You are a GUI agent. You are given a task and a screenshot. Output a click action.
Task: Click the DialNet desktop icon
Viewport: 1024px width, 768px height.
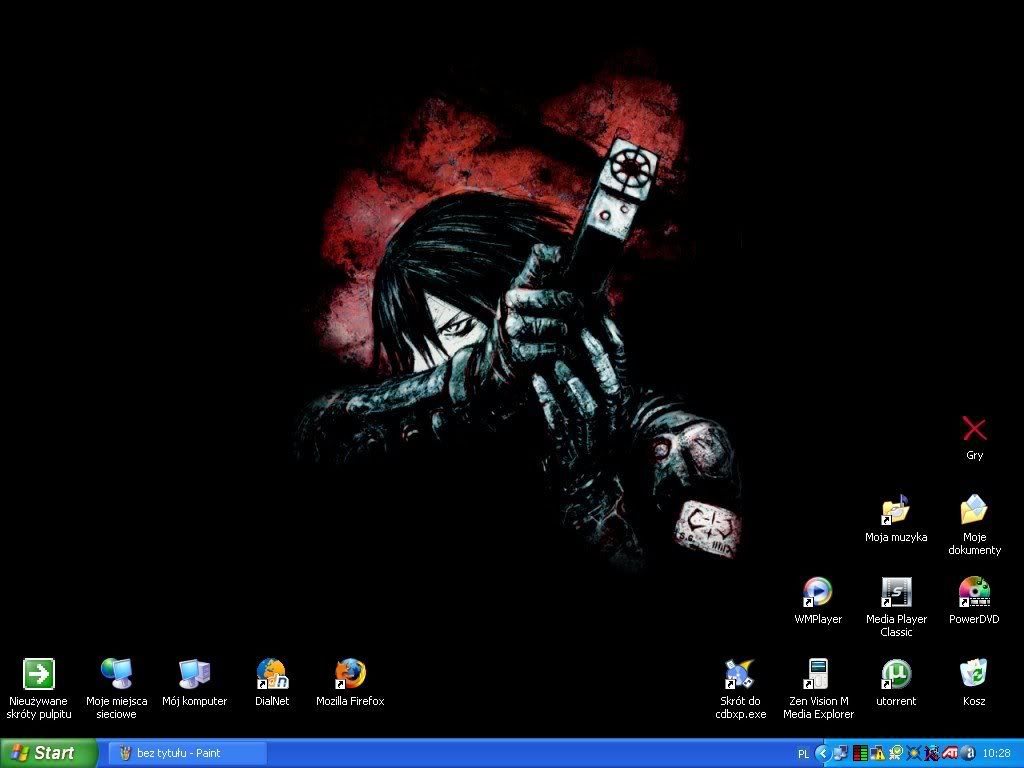(x=272, y=674)
